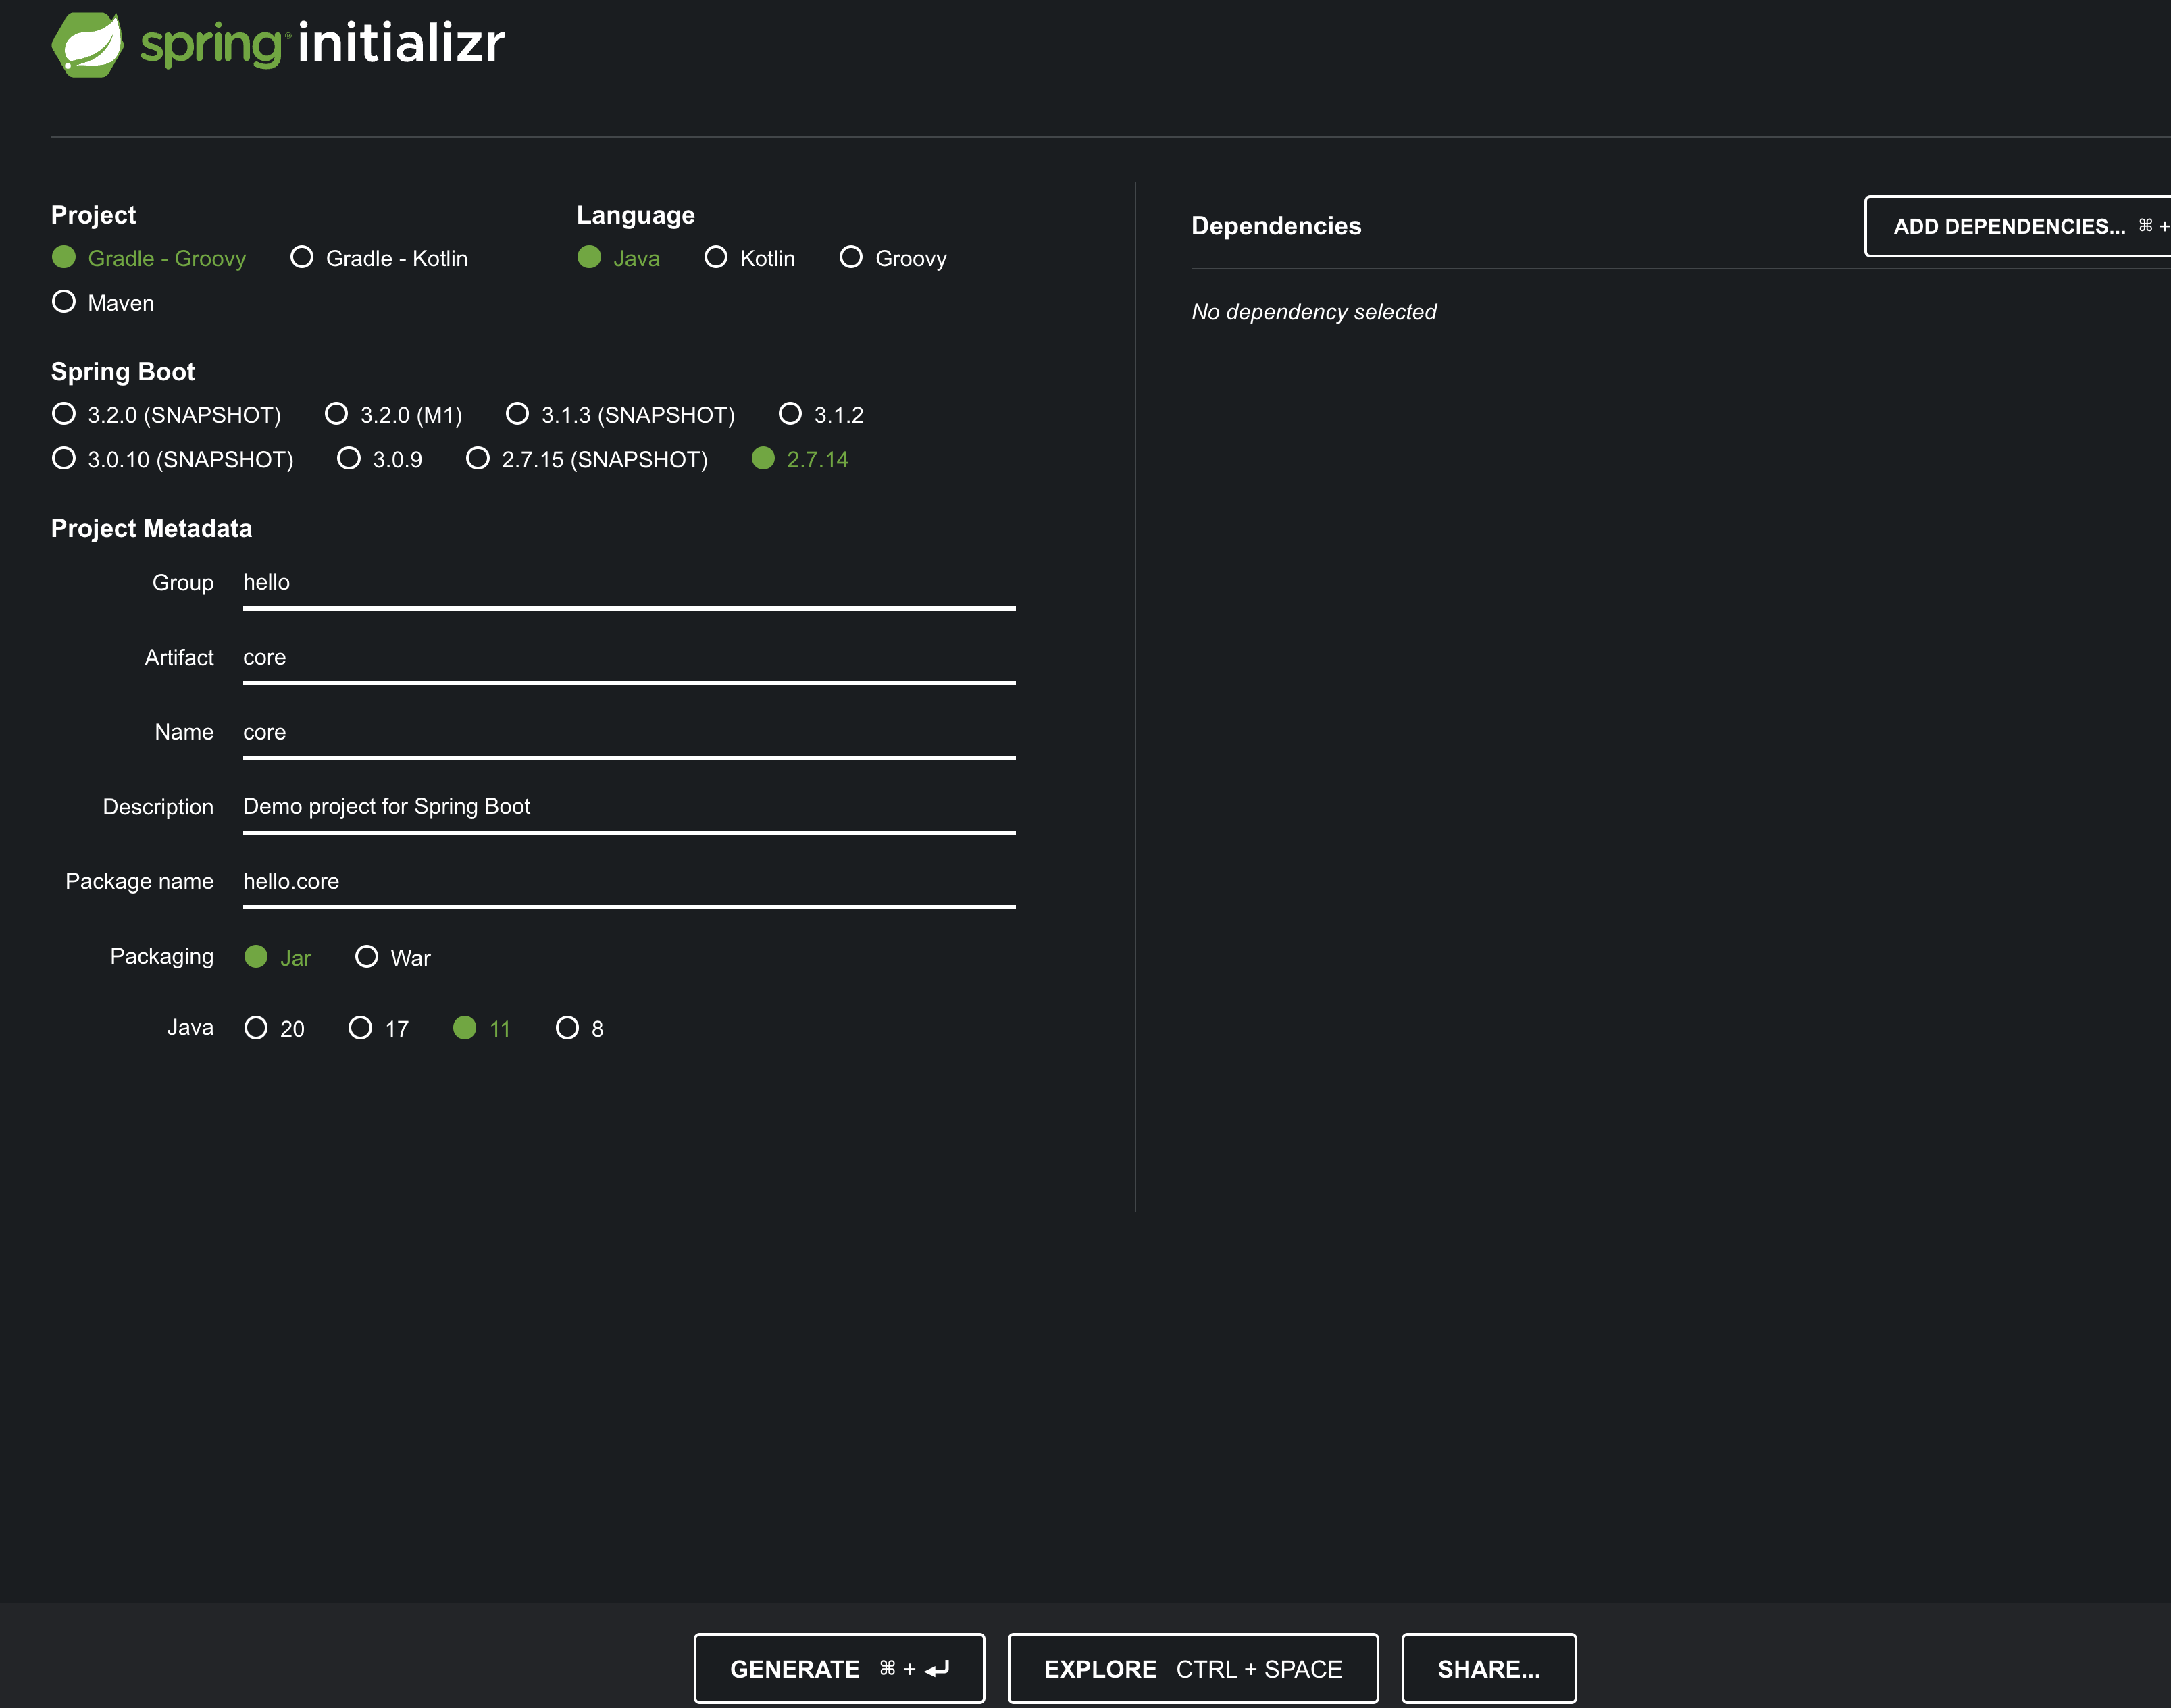The height and width of the screenshot is (1708, 2171).
Task: Choose Java version 11
Action: pyautogui.click(x=482, y=1028)
